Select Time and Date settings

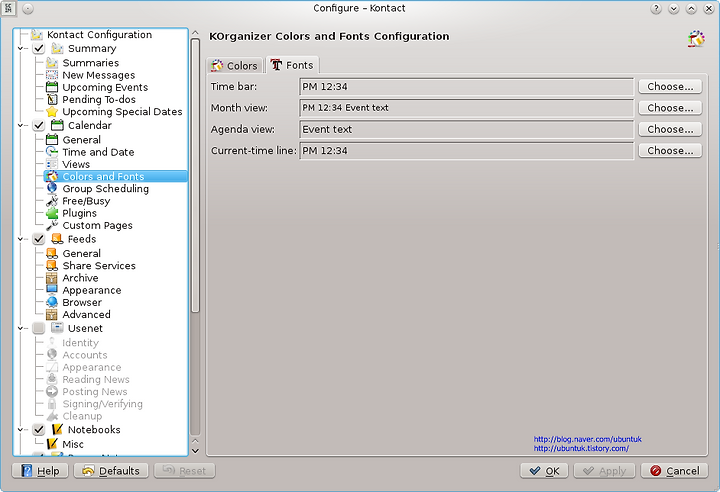coord(98,152)
